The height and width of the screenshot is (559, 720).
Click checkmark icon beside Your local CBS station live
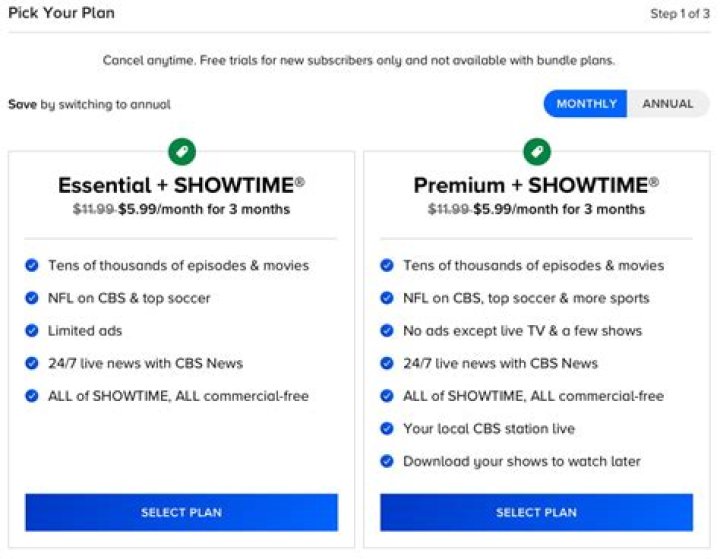coord(387,429)
